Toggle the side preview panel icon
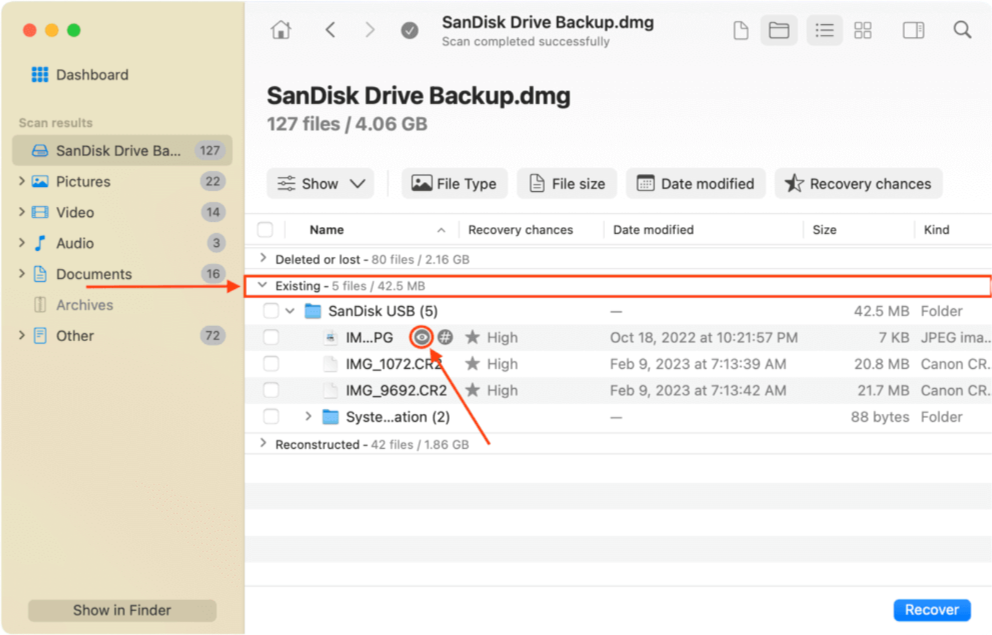This screenshot has width=992, height=635. click(x=913, y=31)
